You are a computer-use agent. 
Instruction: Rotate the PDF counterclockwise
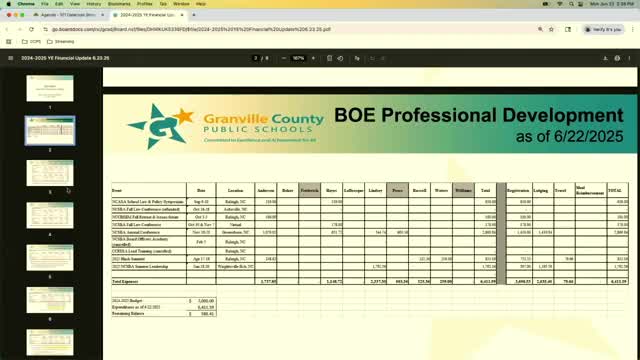340,58
